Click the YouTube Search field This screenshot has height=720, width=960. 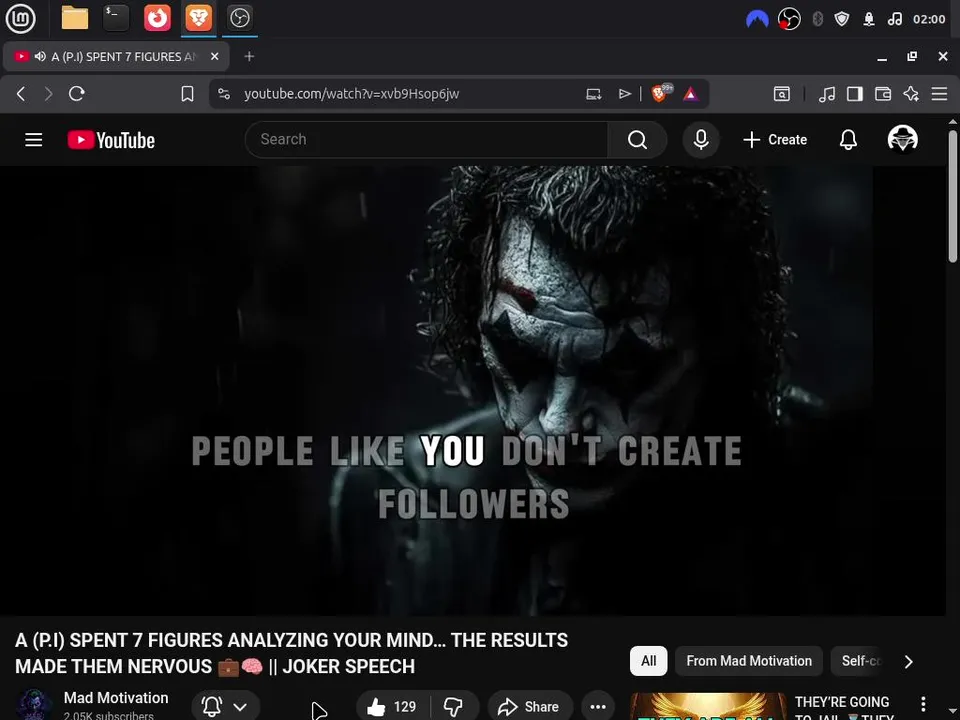click(x=426, y=140)
